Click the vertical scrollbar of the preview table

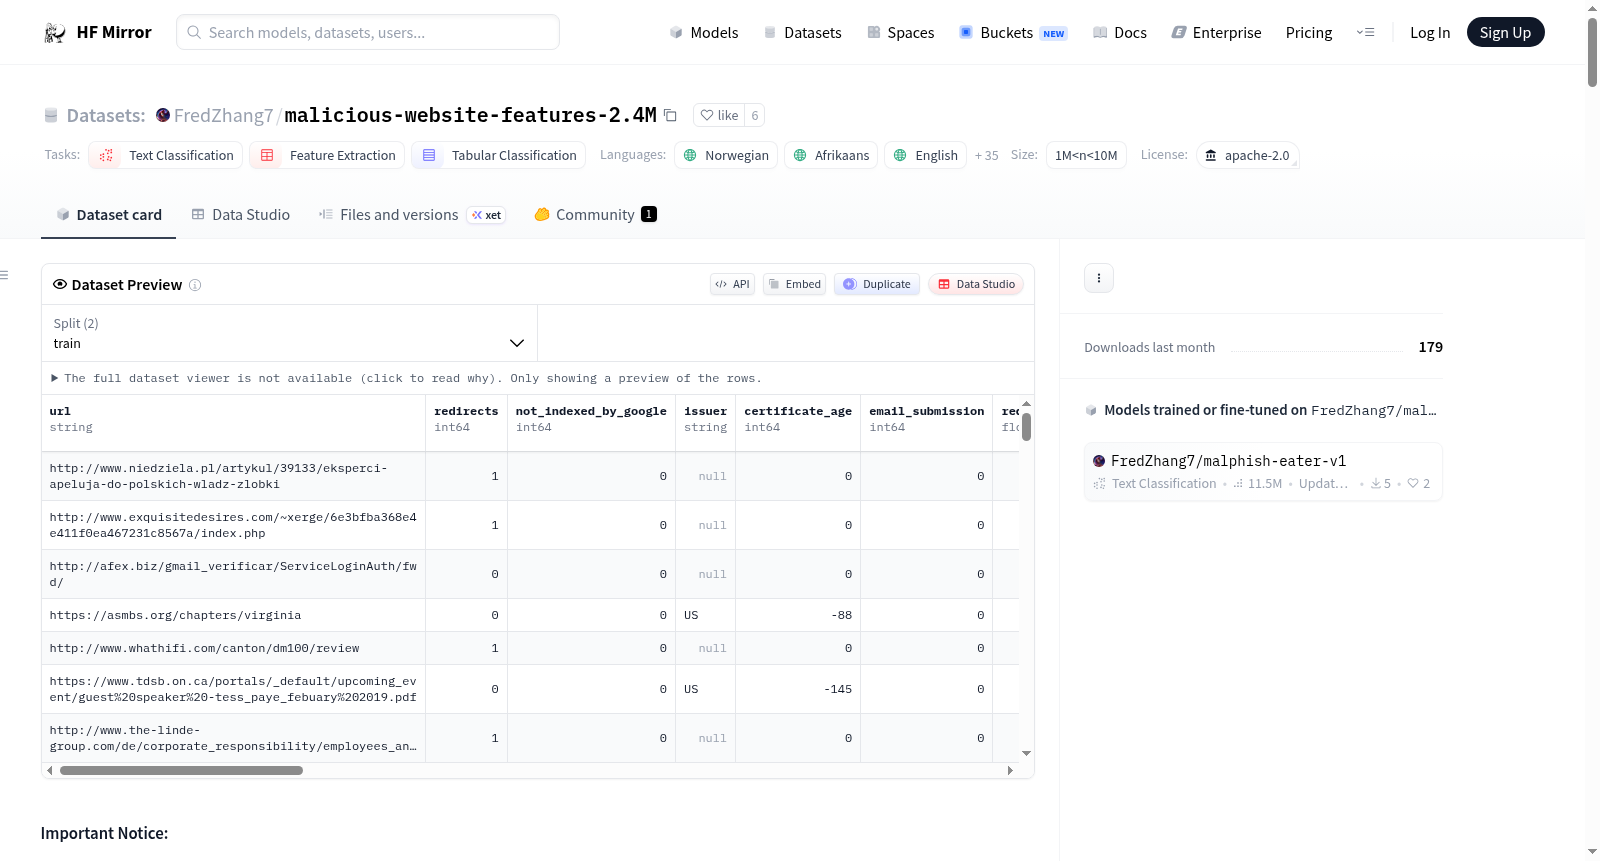tap(1026, 426)
